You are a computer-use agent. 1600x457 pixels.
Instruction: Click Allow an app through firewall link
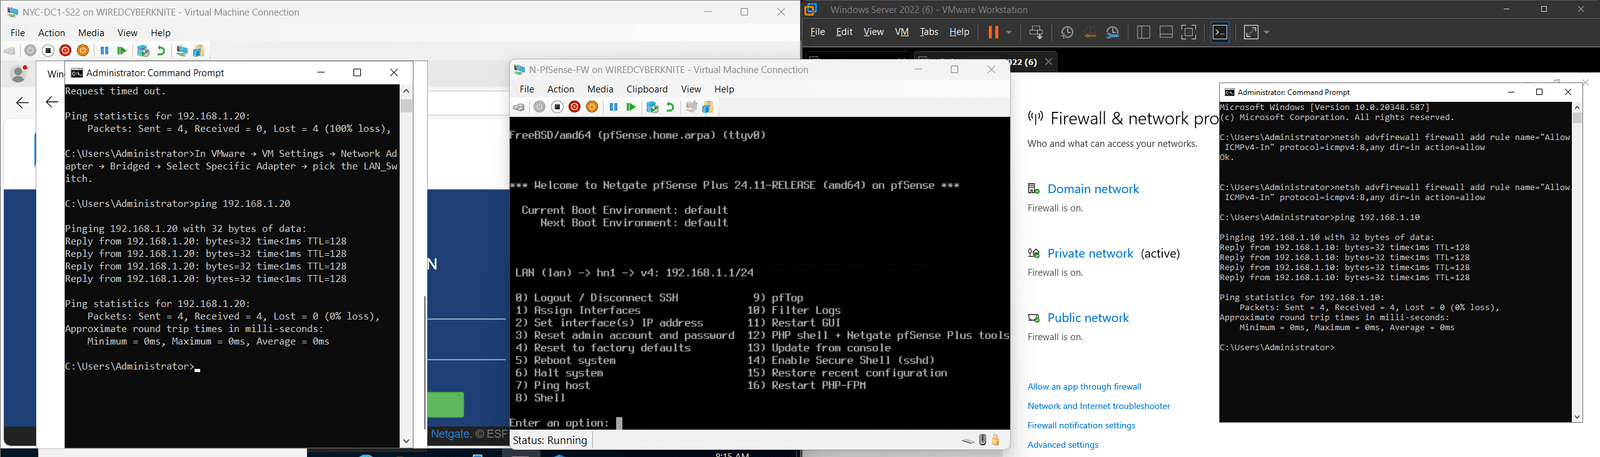coord(1084,387)
